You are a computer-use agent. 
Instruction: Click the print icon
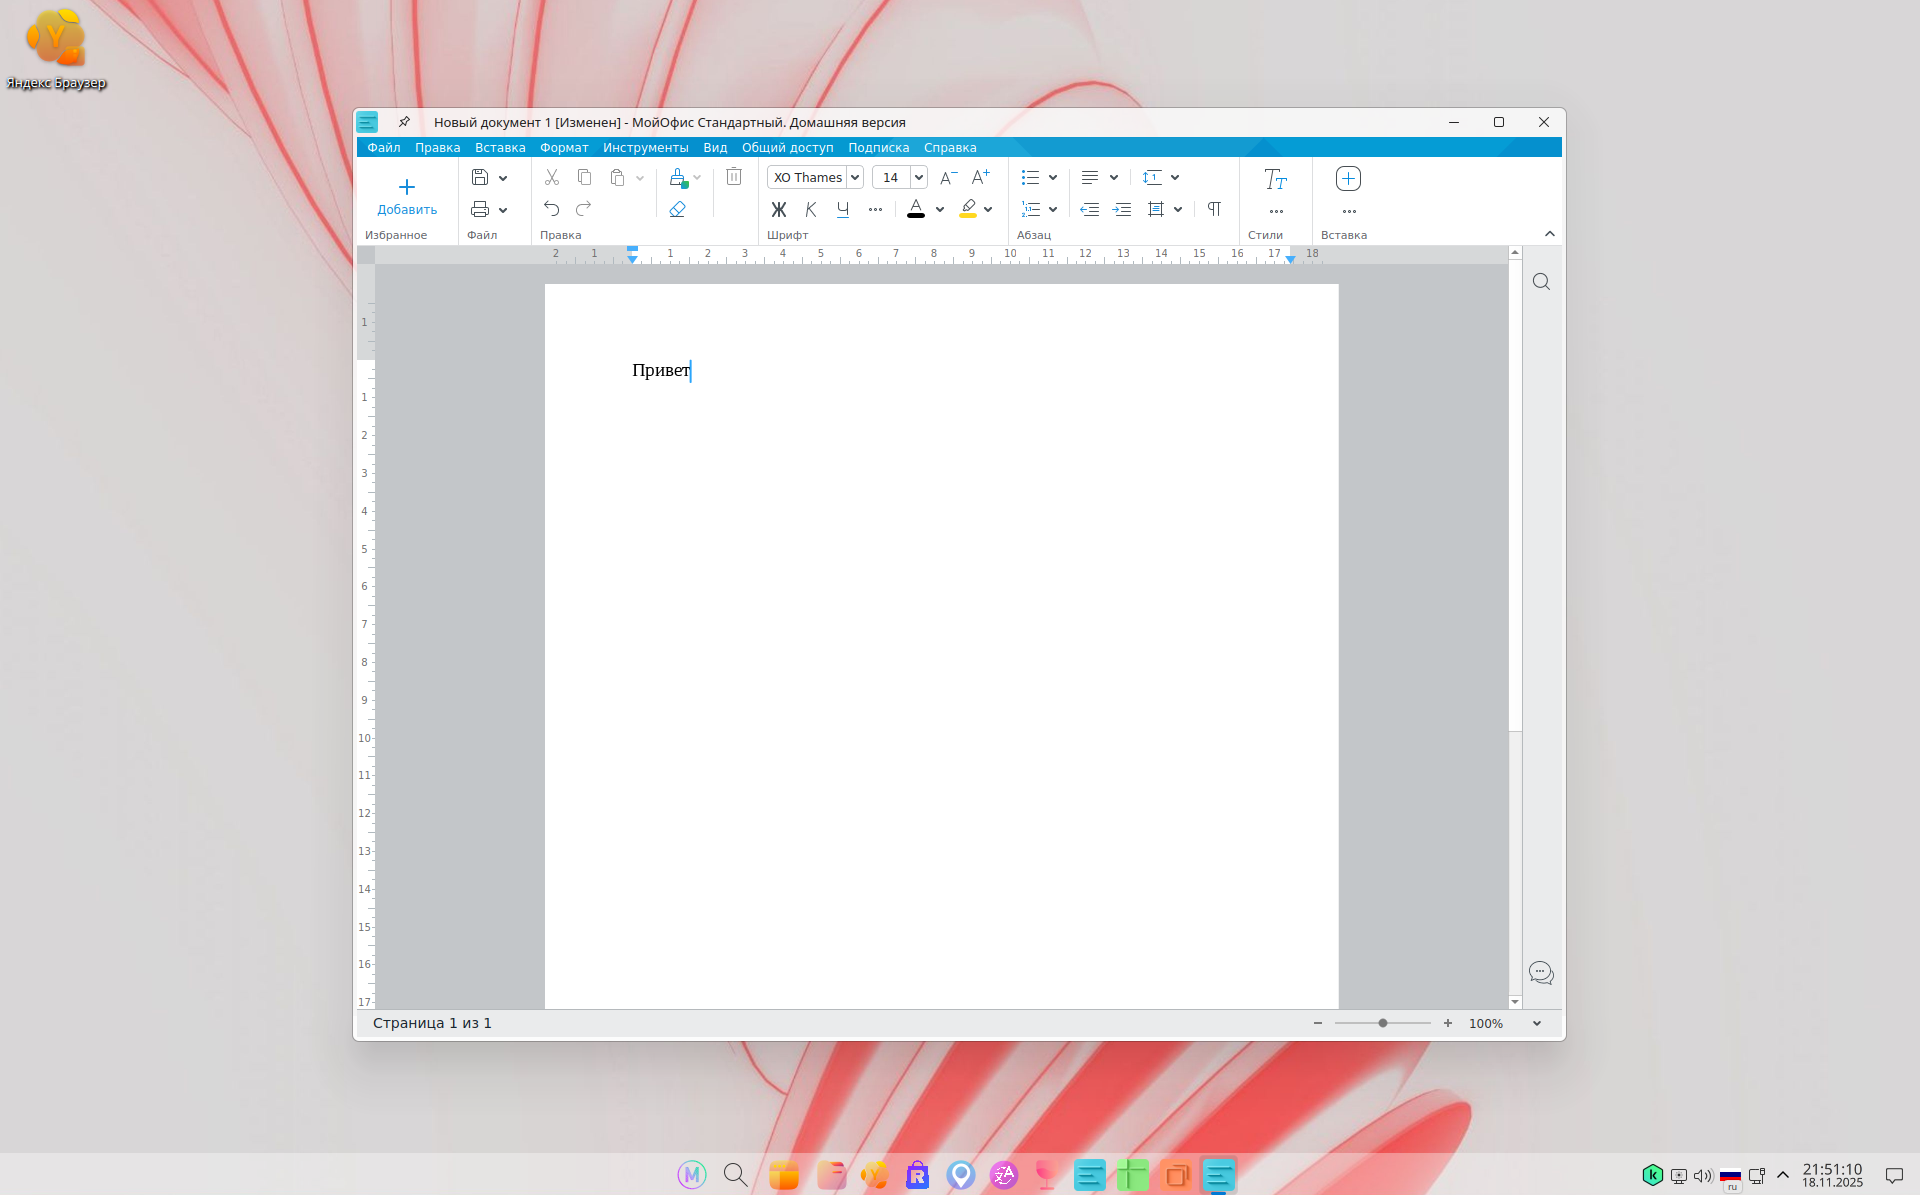480,209
